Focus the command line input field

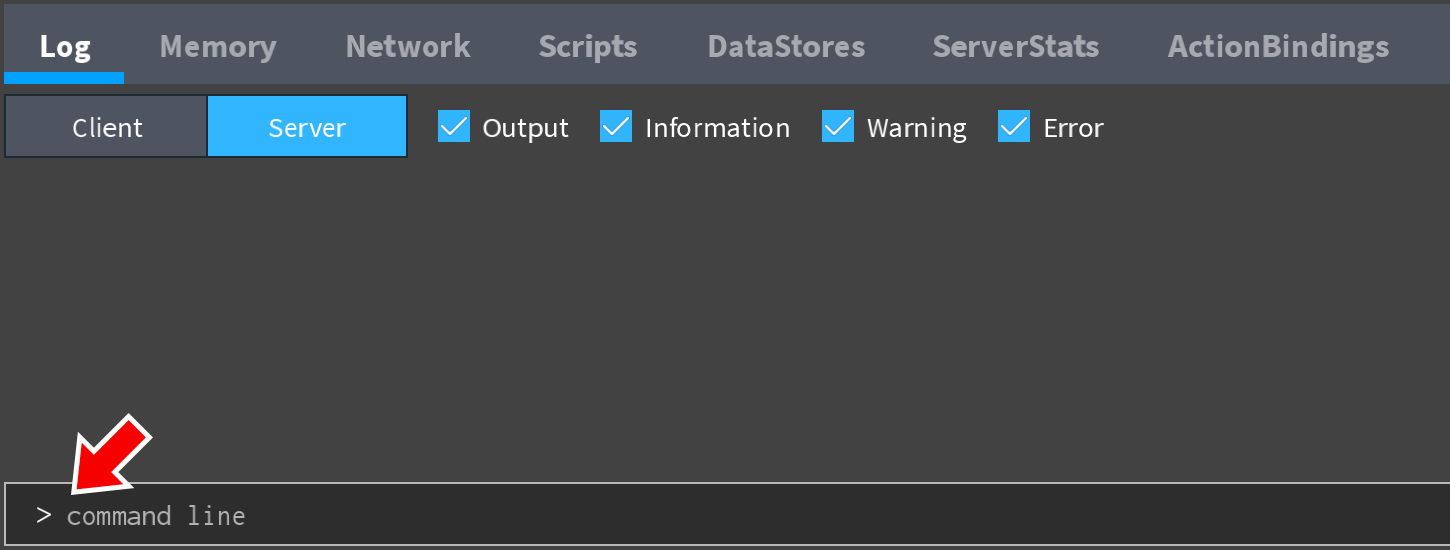pos(700,516)
